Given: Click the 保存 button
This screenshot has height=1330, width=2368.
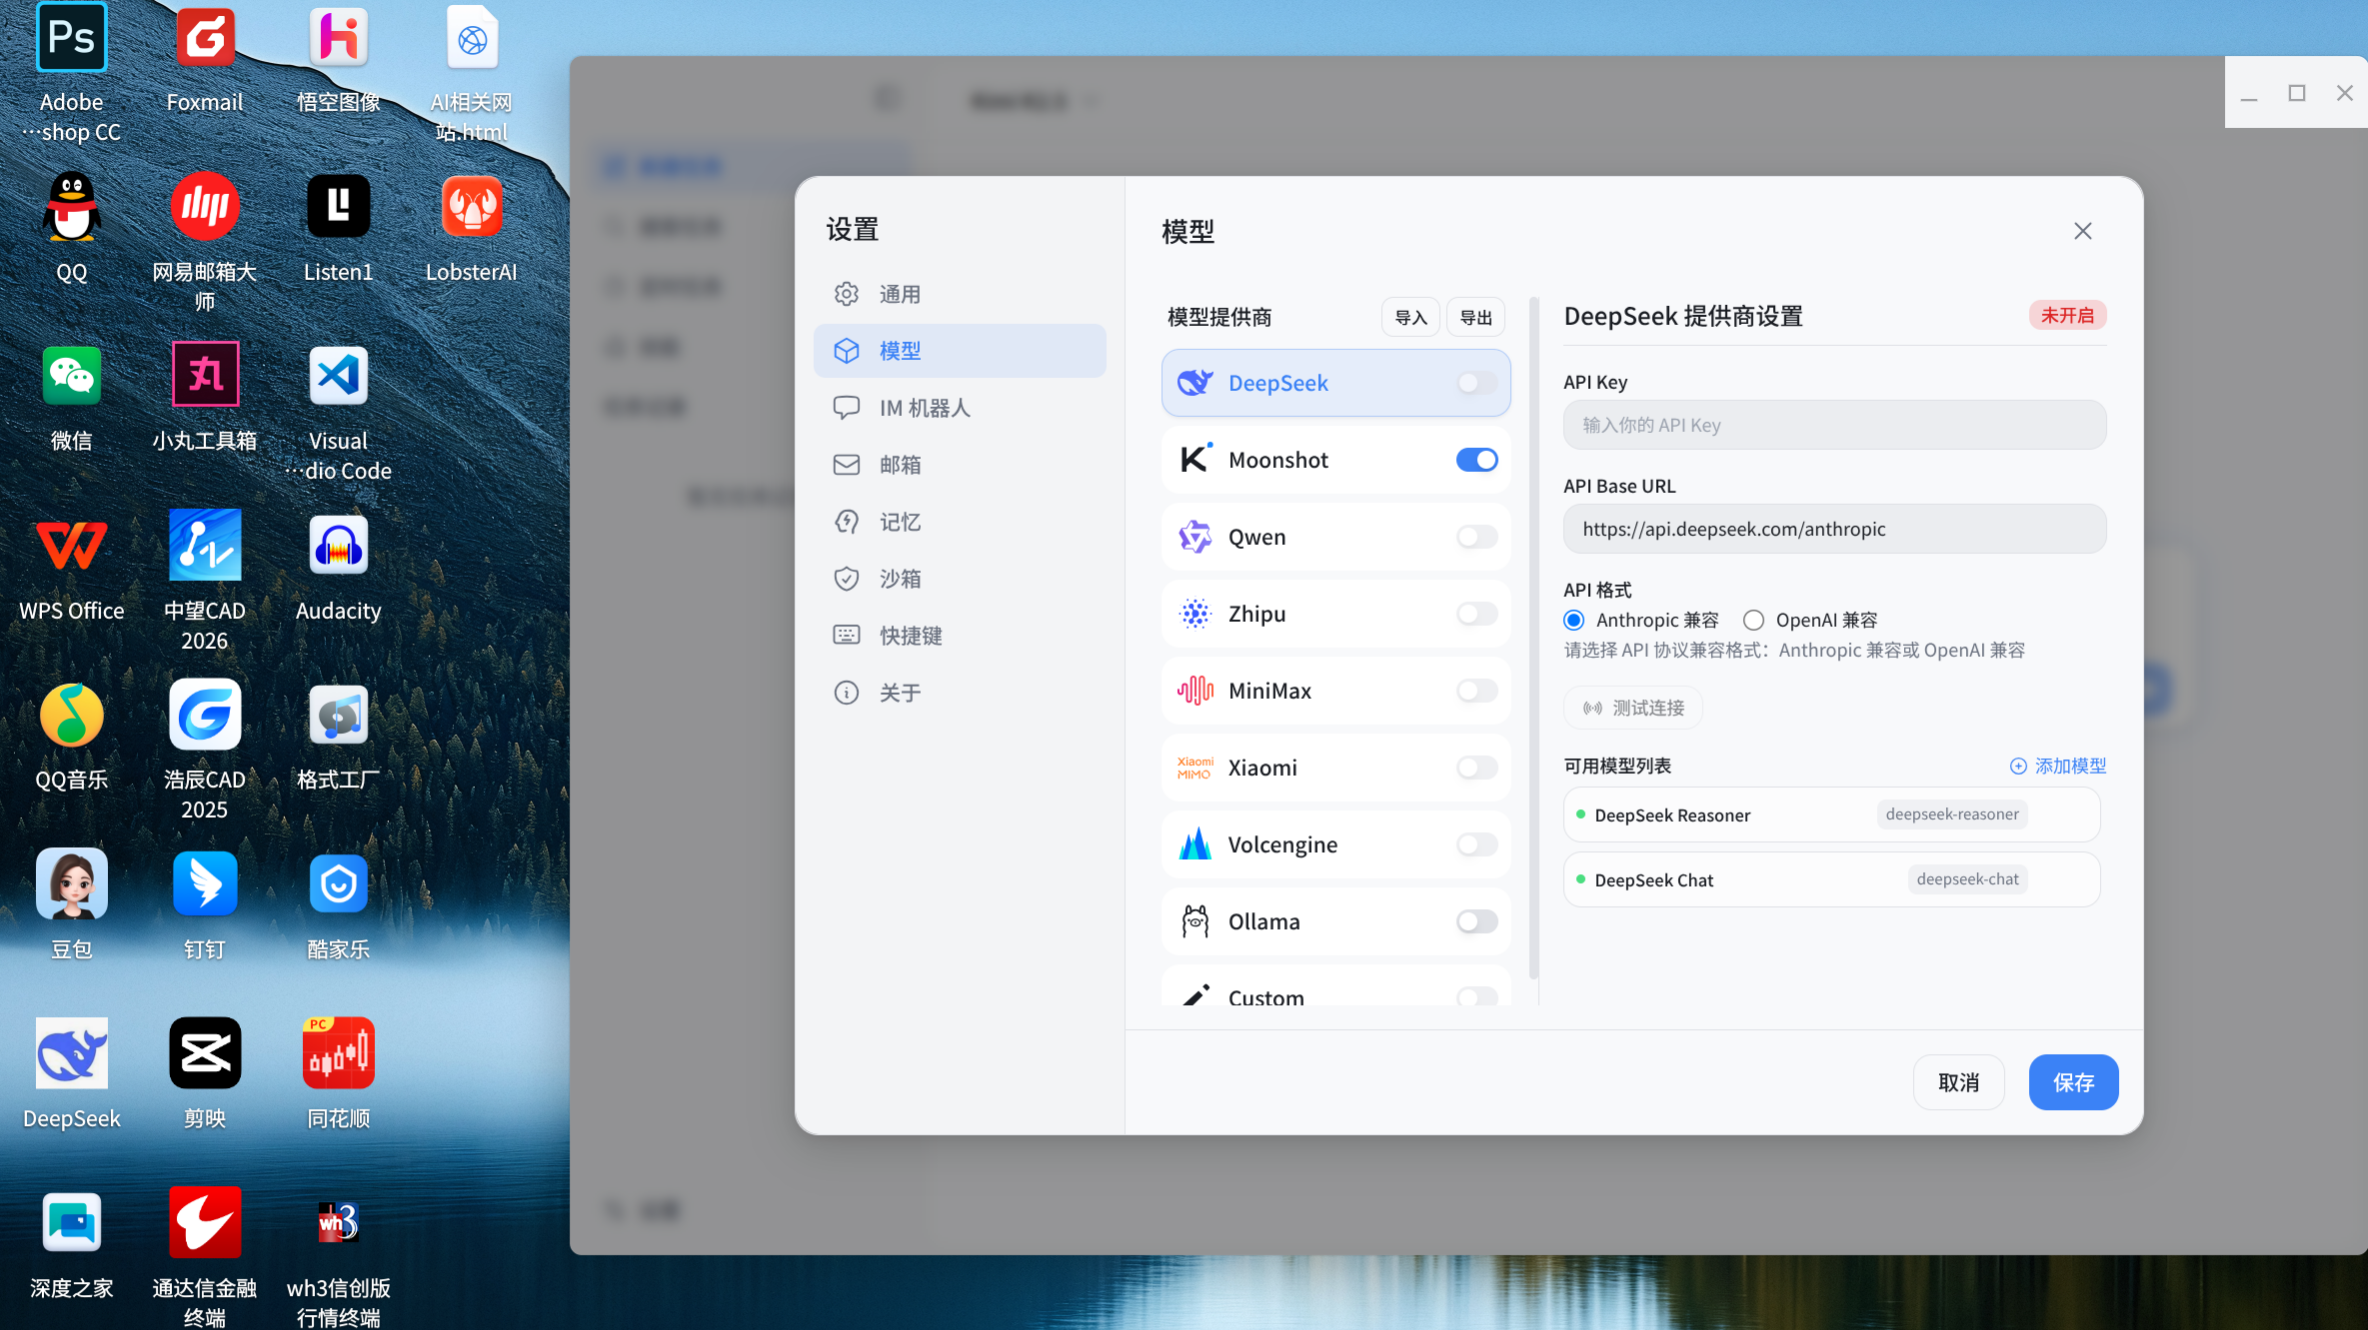Looking at the screenshot, I should point(2072,1082).
